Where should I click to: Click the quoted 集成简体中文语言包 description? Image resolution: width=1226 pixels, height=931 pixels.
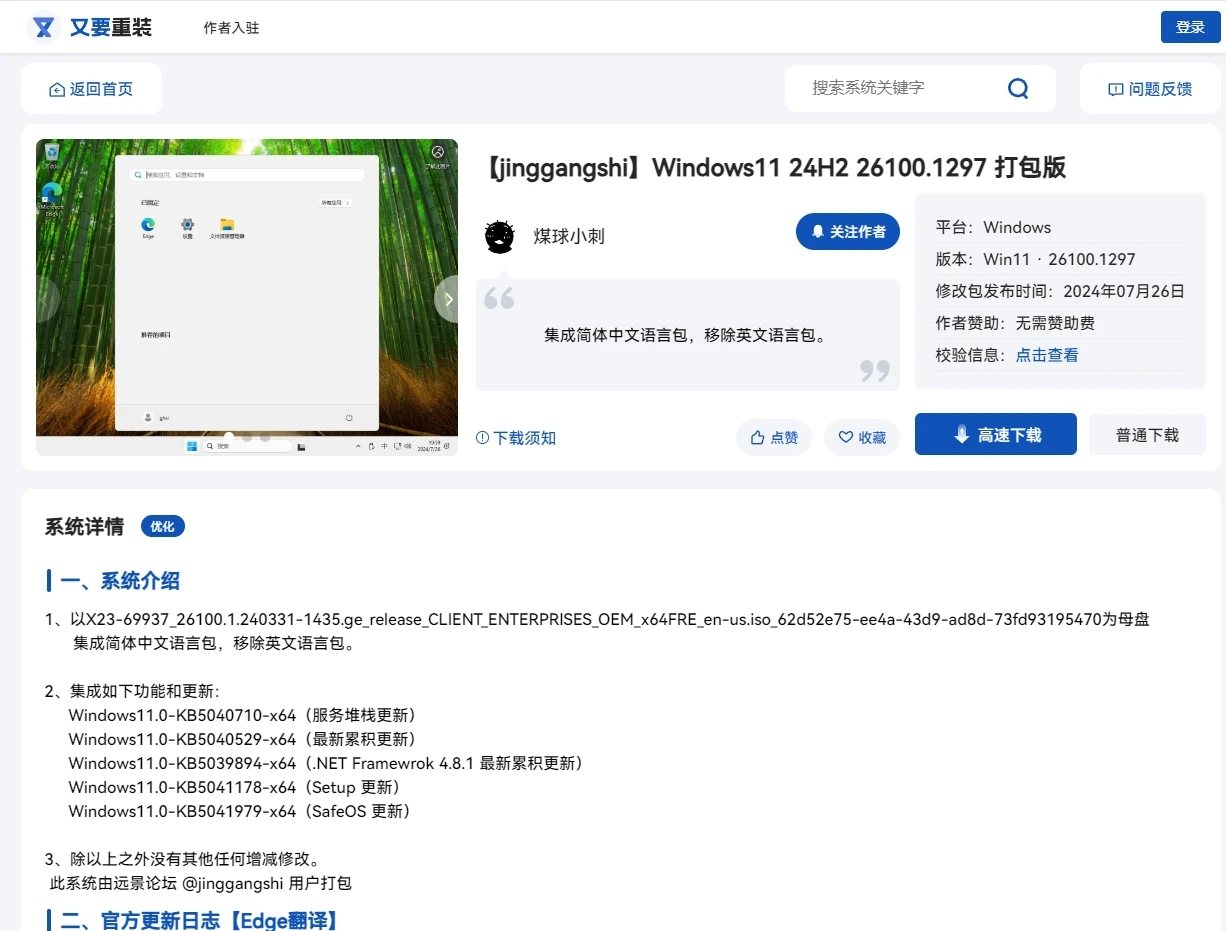pos(688,335)
